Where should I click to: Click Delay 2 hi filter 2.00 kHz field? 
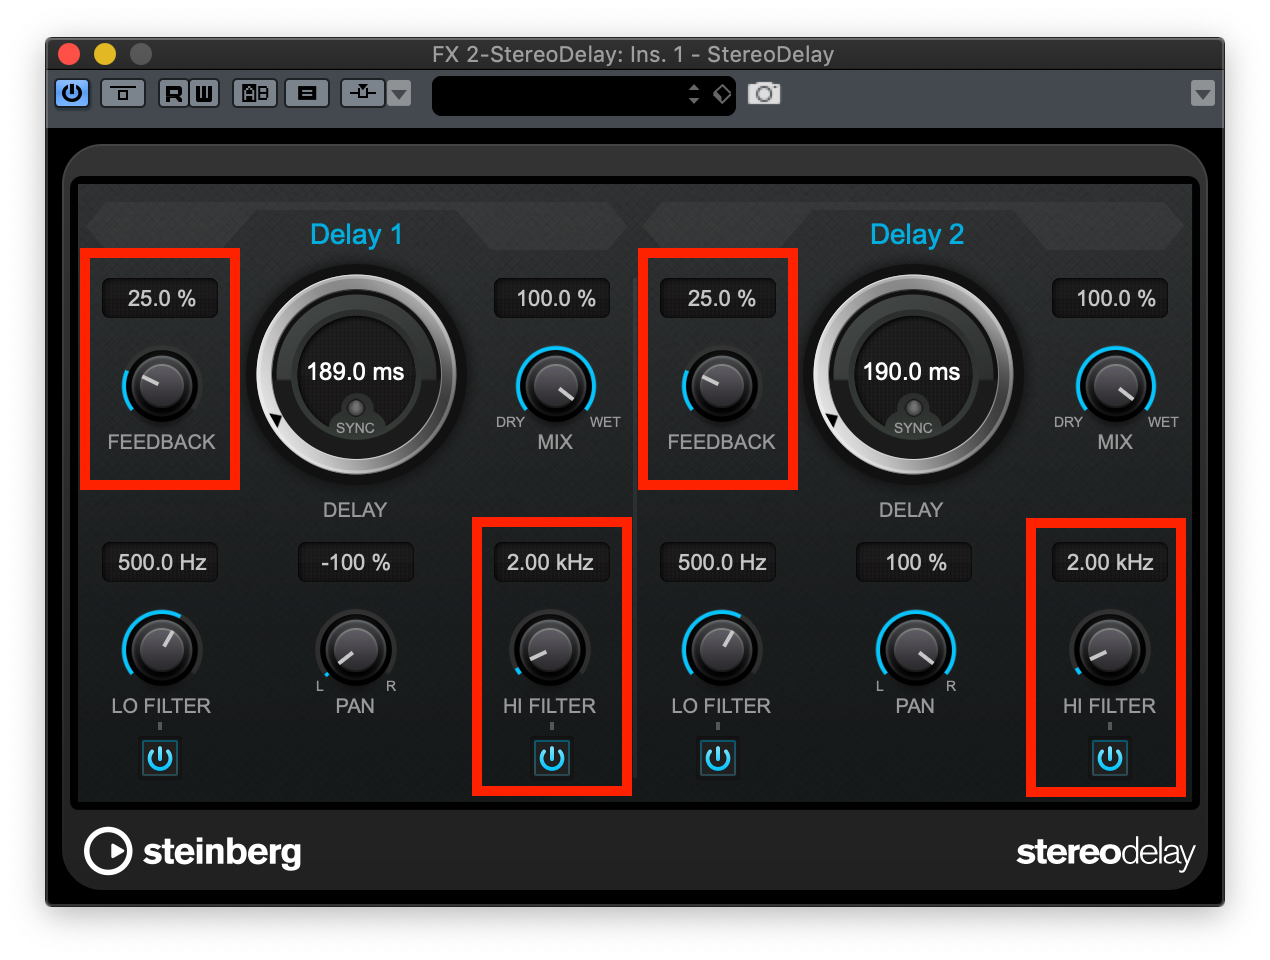pyautogui.click(x=1109, y=562)
